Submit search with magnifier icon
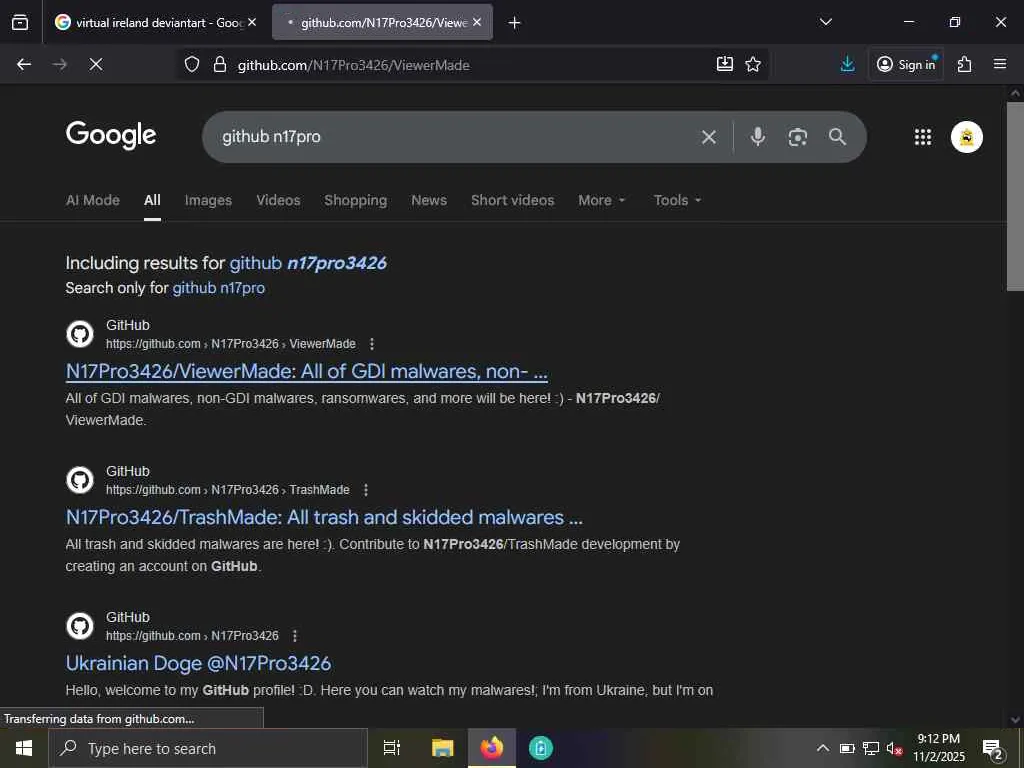 (x=837, y=136)
